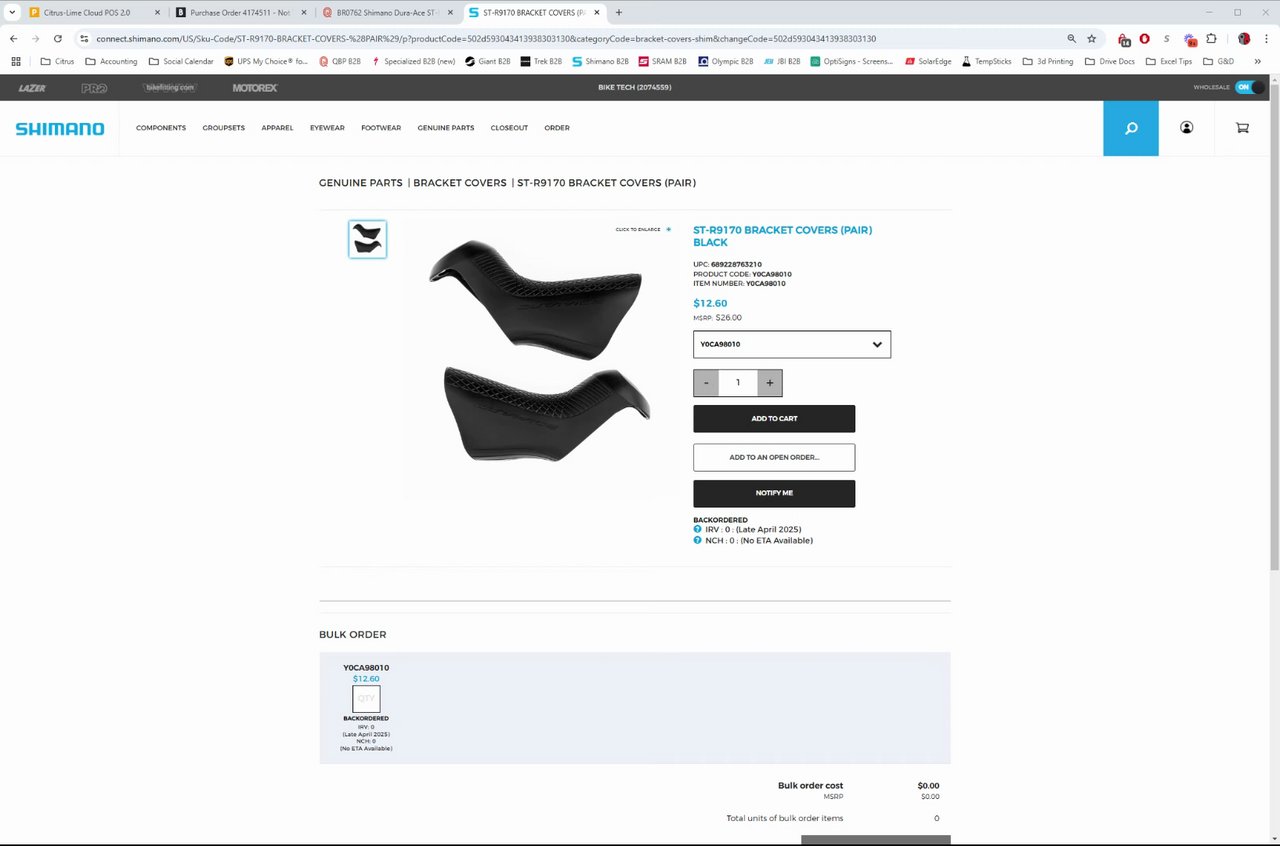Click the IRV availability help icon
1280x846 pixels.
tap(698, 530)
